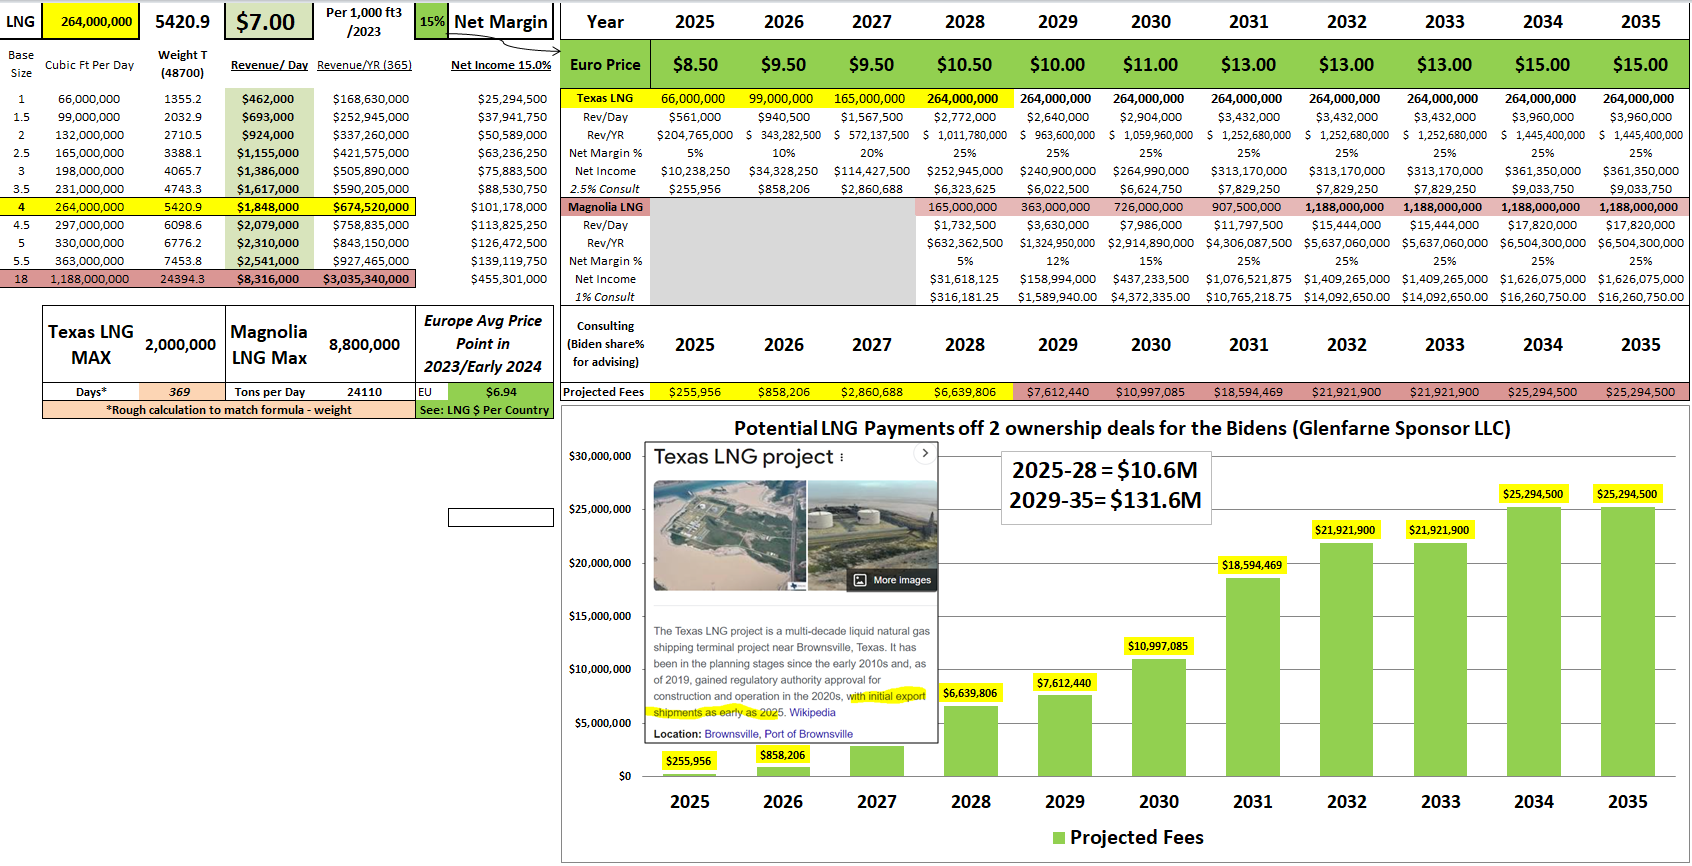Select the Weight T (48700) header
1692x866 pixels.
tap(183, 64)
